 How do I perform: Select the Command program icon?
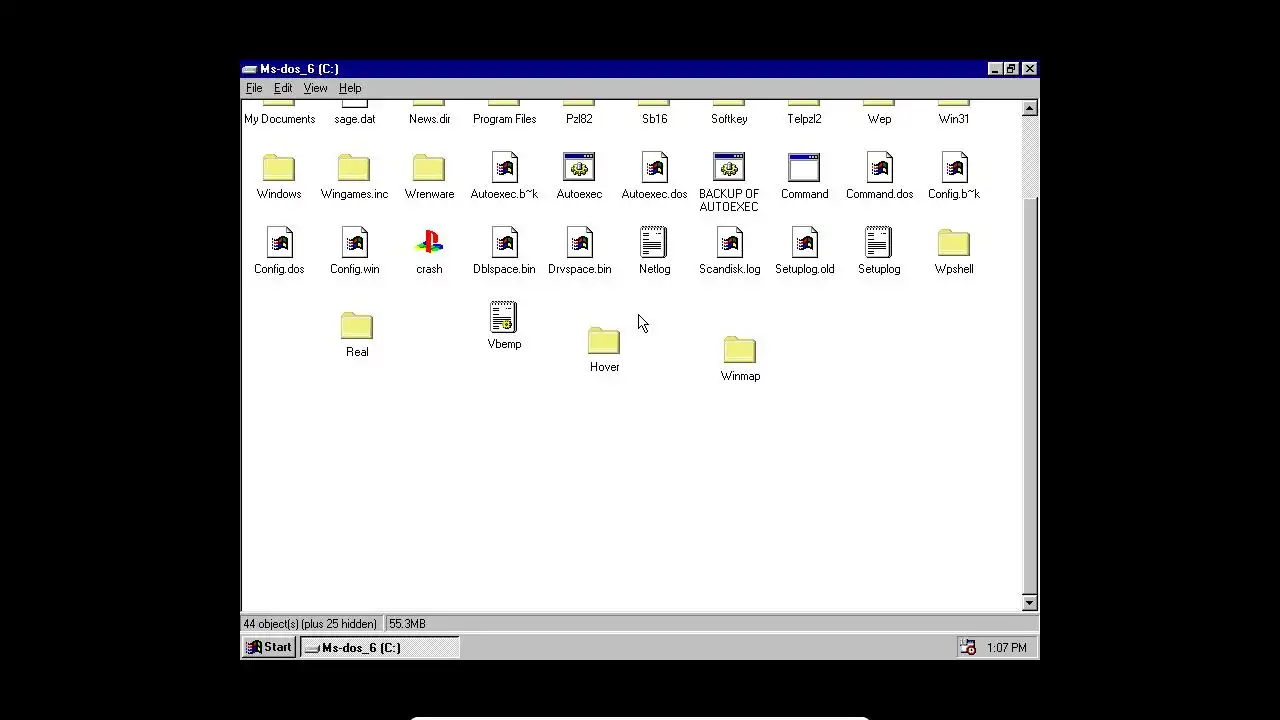pos(804,168)
